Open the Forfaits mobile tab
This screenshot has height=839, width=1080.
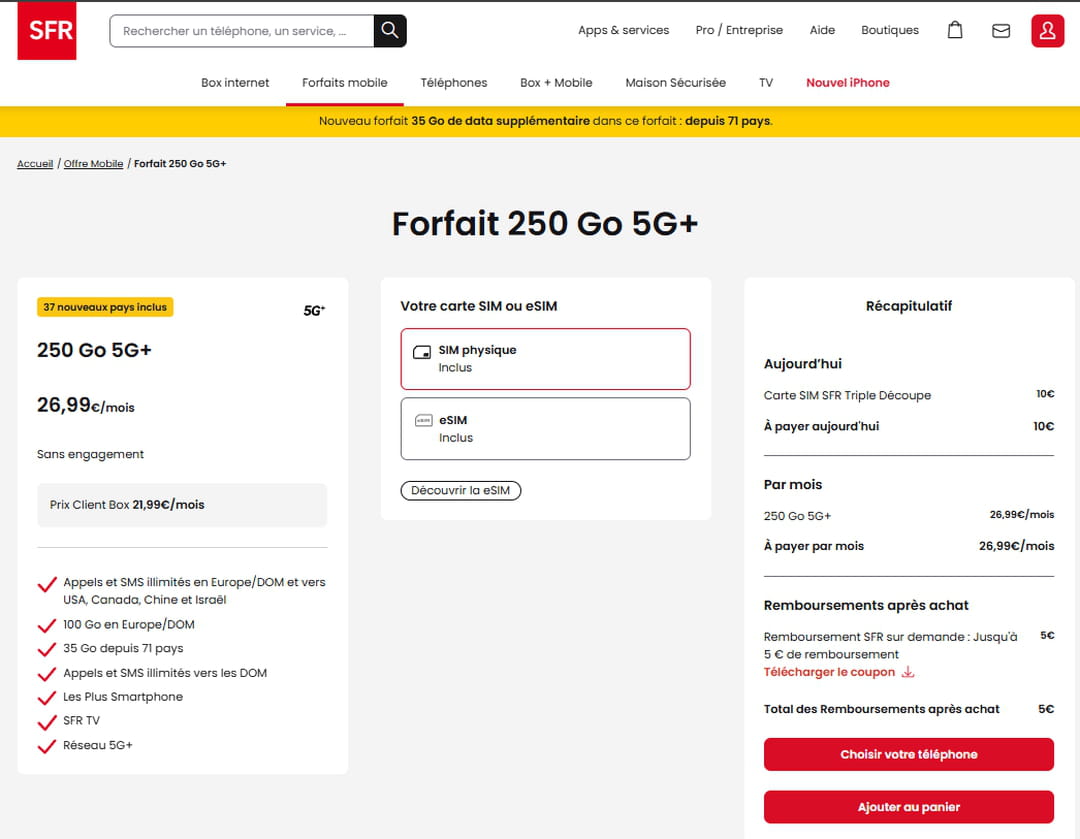345,83
